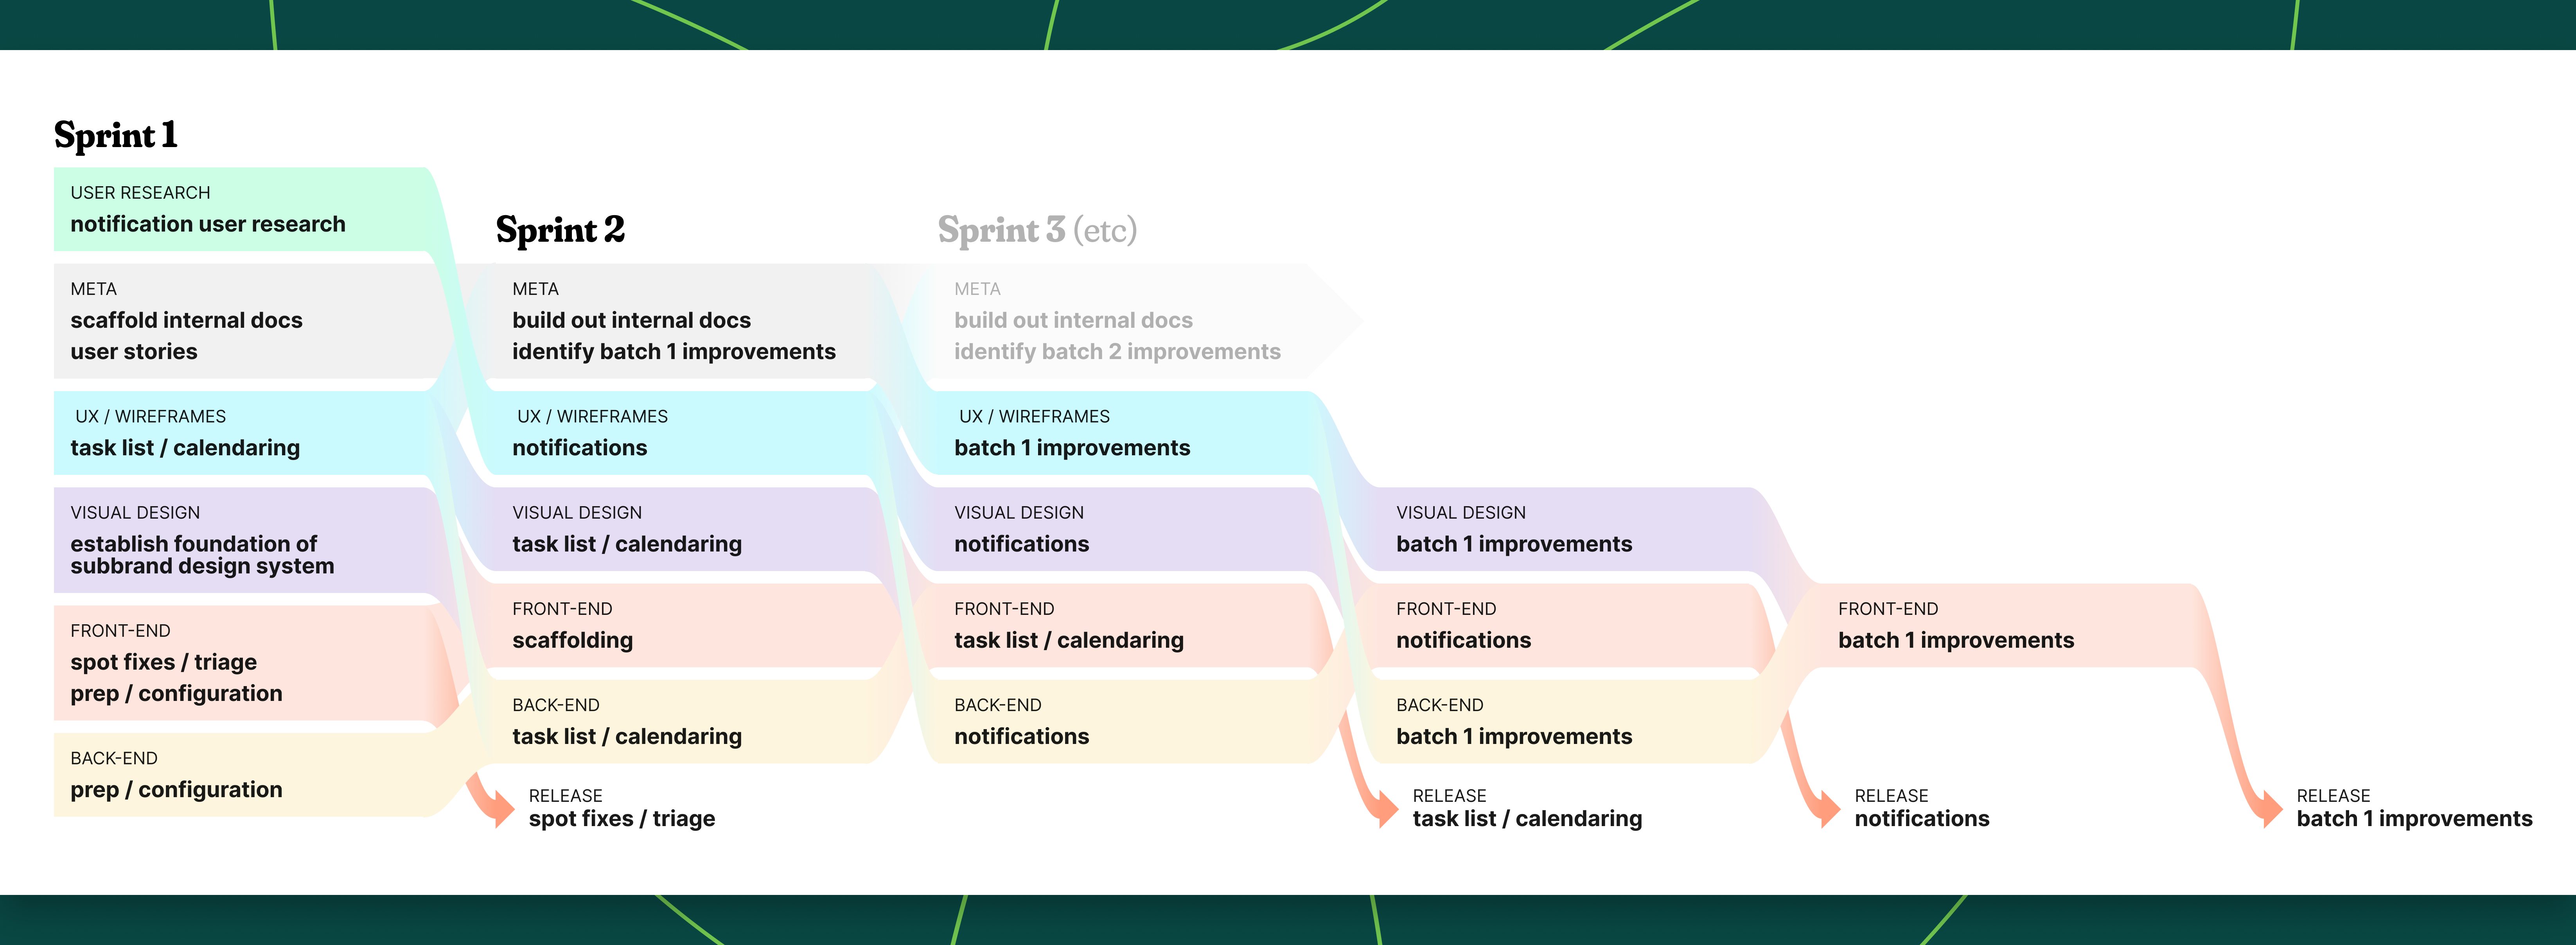Image resolution: width=2576 pixels, height=945 pixels.
Task: Click Sprint 2 visual design task list / calendaring
Action: click(627, 544)
